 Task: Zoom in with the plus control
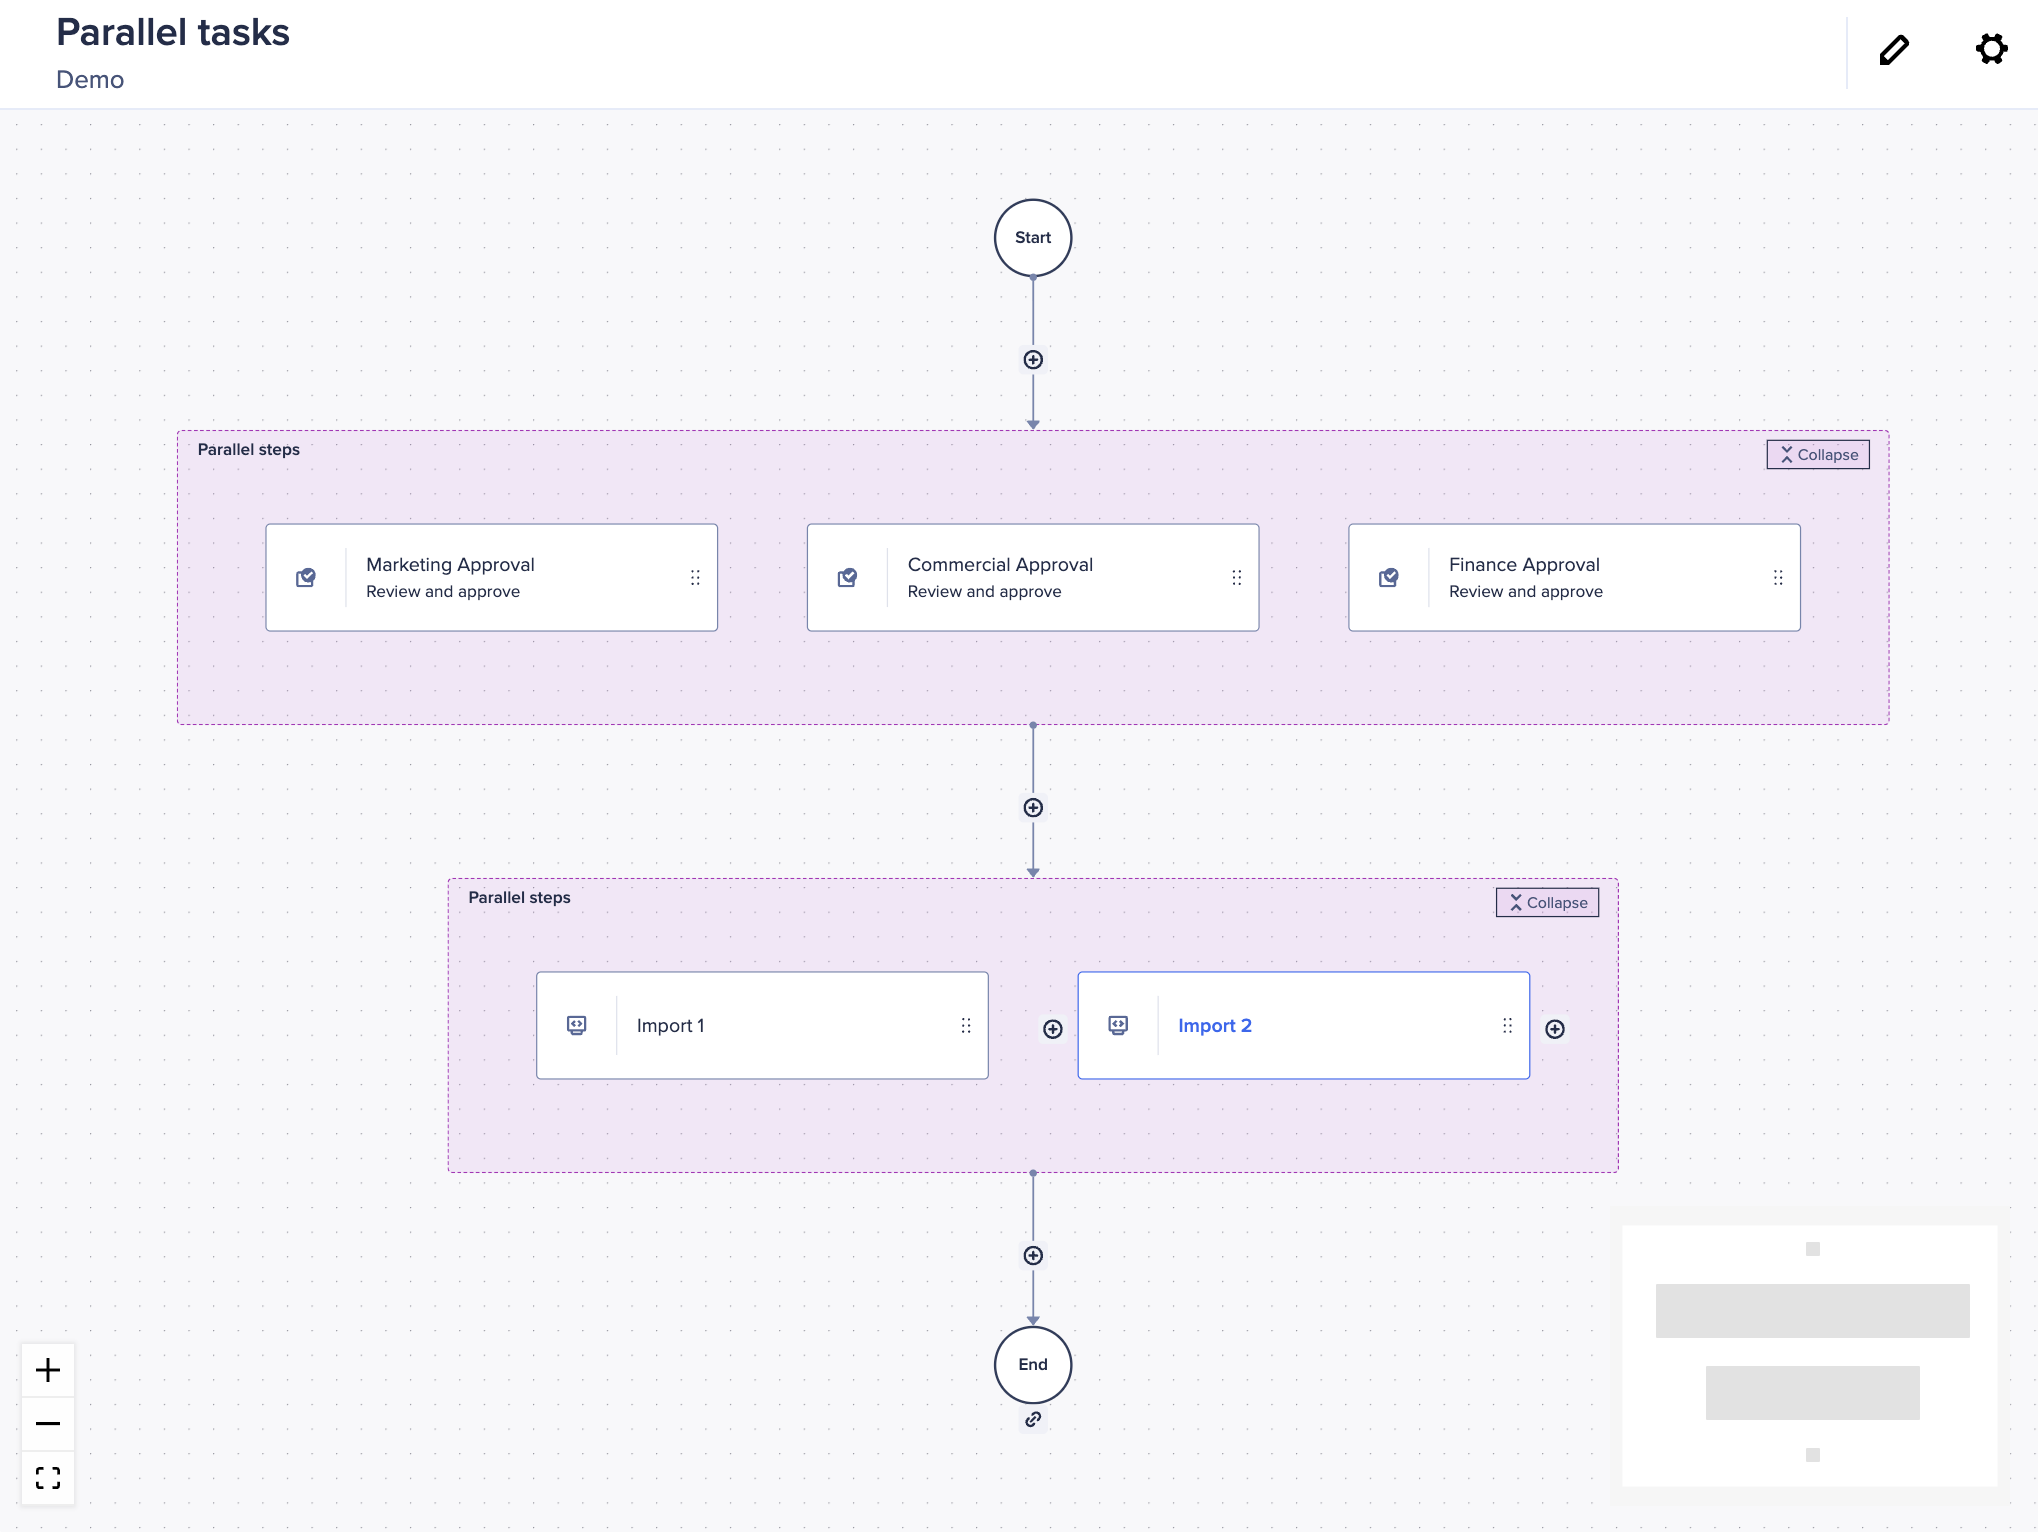tap(47, 1370)
